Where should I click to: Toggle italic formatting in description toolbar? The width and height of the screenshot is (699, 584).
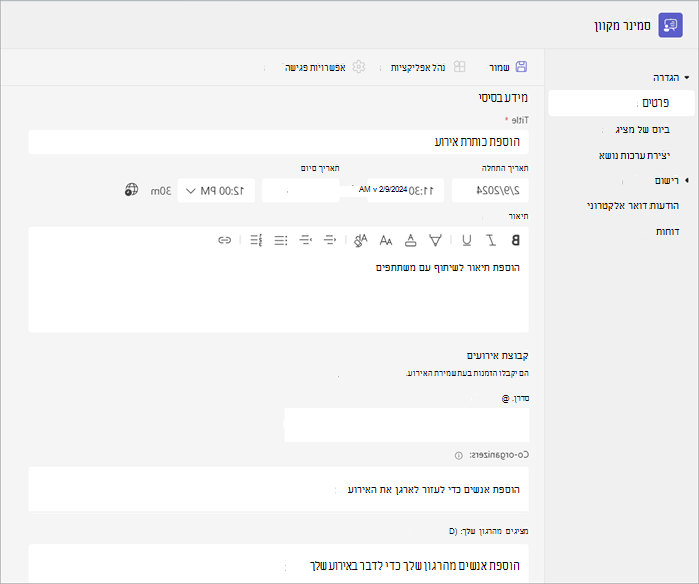coord(491,240)
